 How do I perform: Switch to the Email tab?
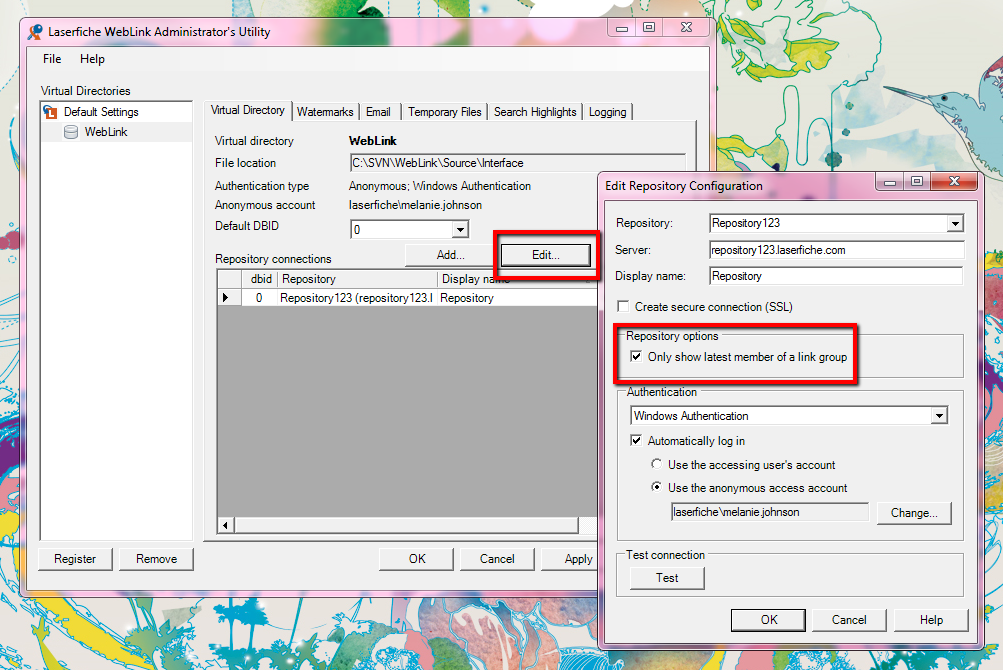point(378,112)
